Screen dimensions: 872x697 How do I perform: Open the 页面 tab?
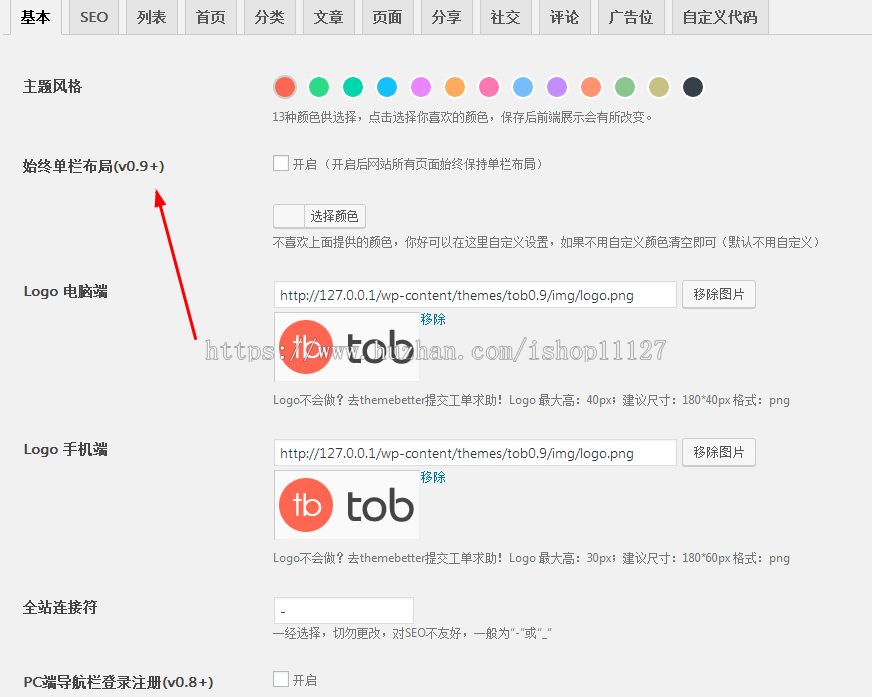(x=388, y=17)
